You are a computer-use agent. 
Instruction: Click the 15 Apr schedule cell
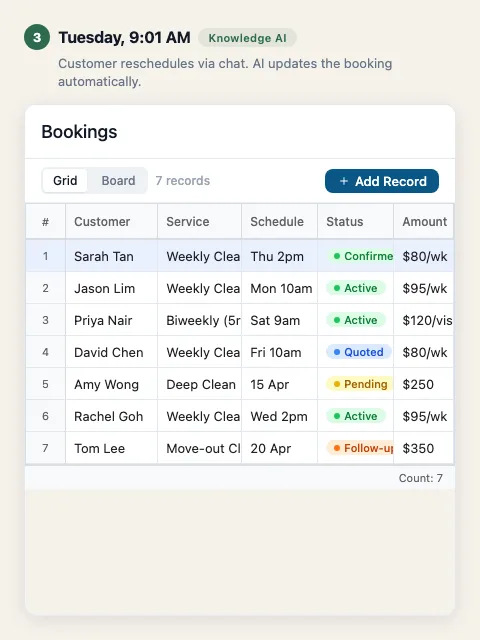pos(280,384)
